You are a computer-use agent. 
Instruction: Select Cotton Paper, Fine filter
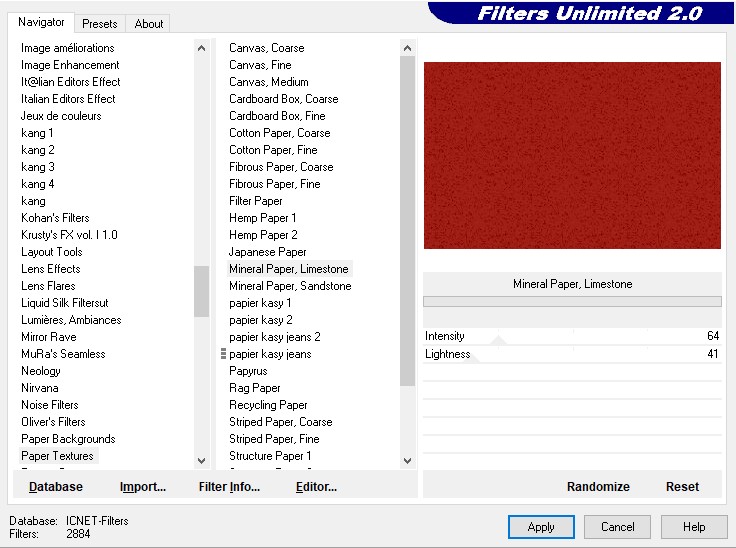(x=273, y=150)
